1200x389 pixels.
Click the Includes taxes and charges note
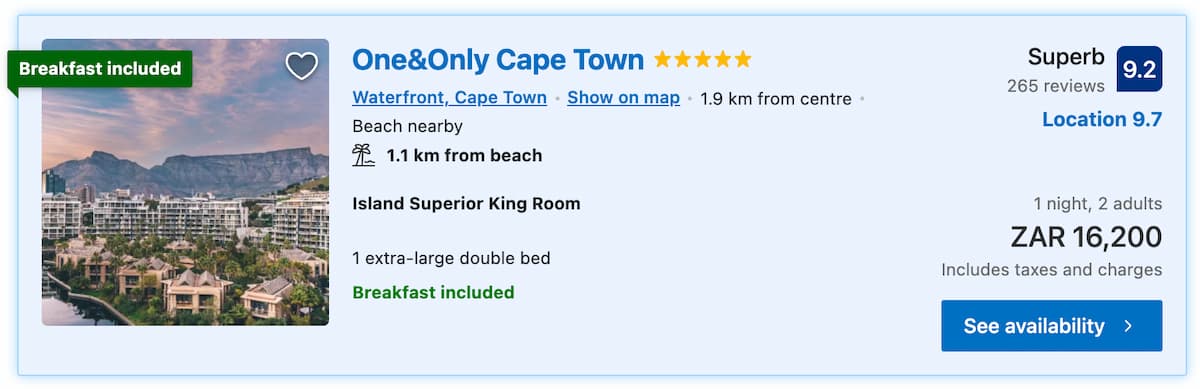[x=1051, y=270]
